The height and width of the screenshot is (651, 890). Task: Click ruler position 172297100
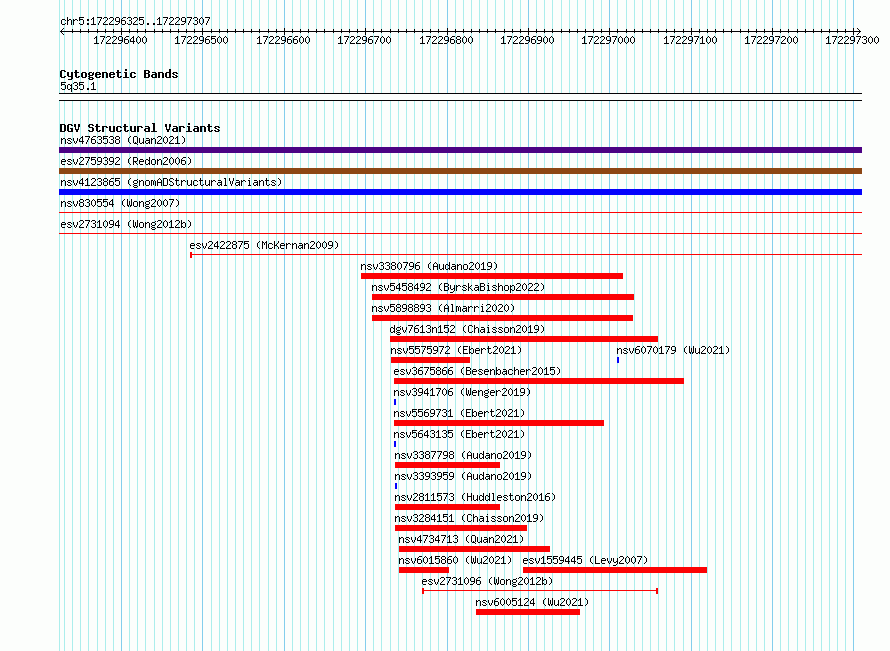click(690, 40)
